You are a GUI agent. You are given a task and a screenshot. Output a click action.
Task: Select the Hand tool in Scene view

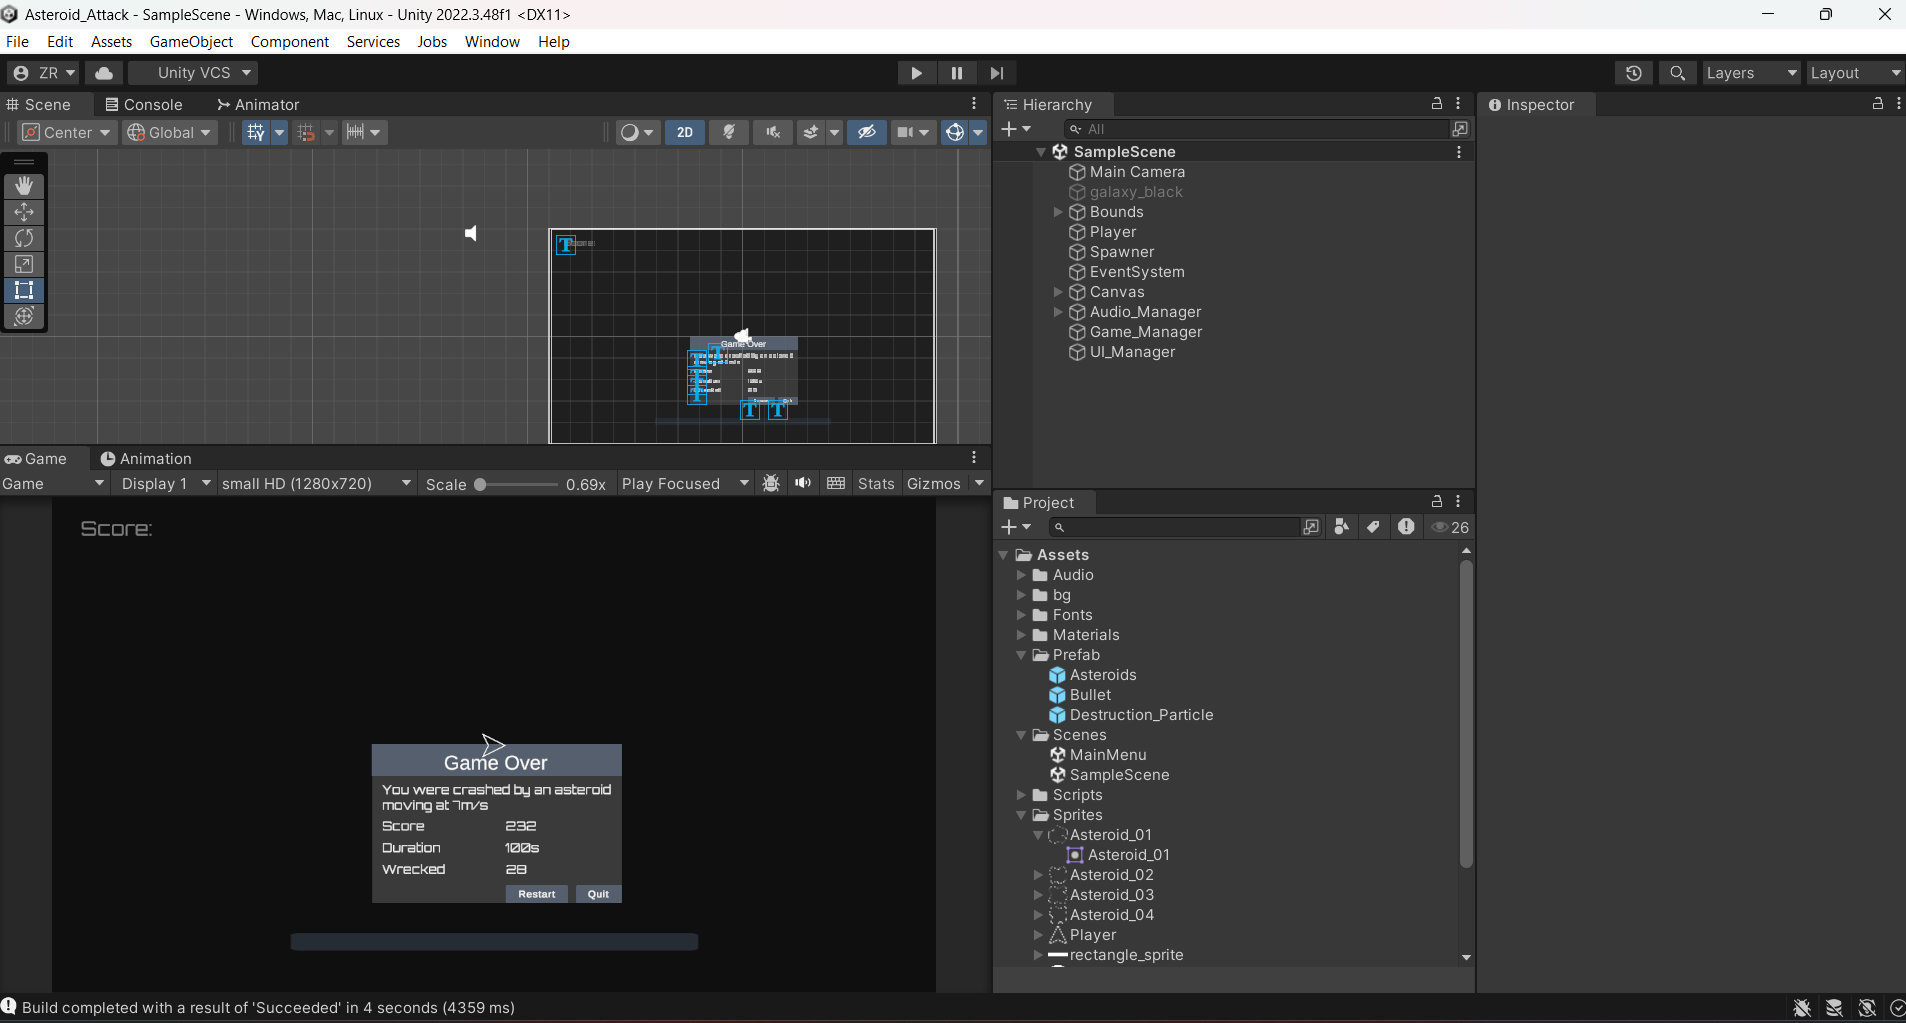tap(24, 186)
